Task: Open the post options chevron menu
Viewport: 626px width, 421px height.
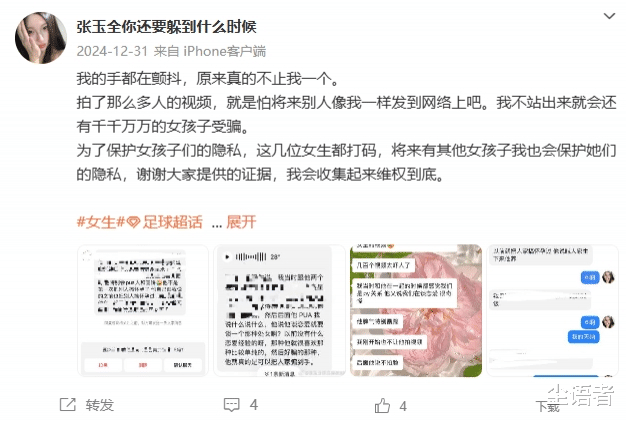Action: [x=609, y=16]
